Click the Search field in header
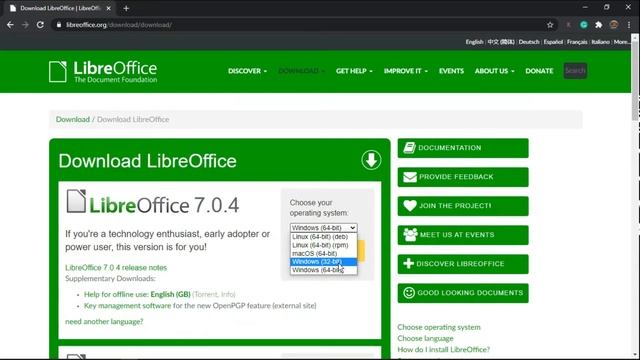 [x=575, y=71]
